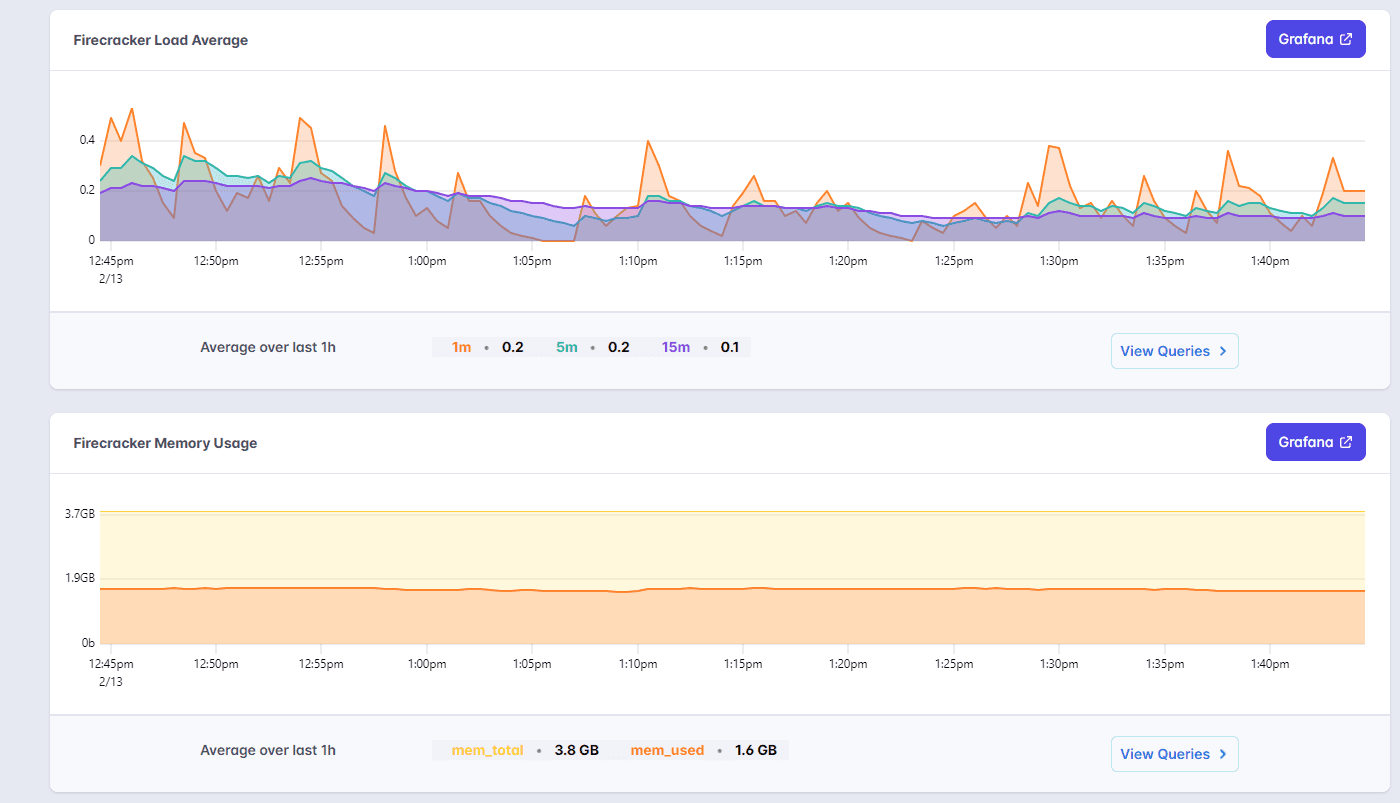
Task: Expand the chevron arrow in Load Average View Queries
Action: coord(1223,351)
